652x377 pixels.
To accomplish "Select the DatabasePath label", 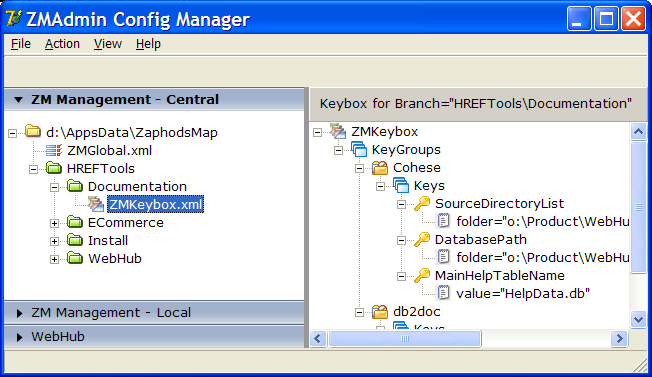I will point(481,240).
